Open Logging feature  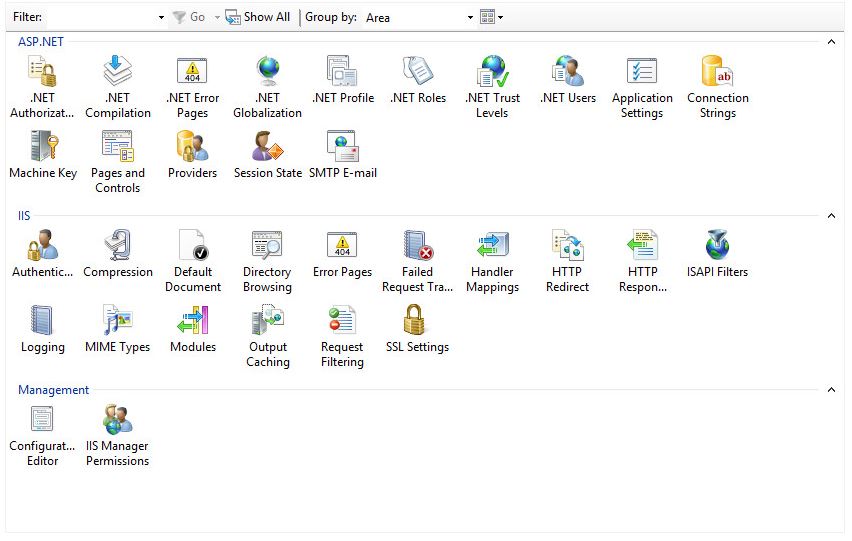(42, 329)
